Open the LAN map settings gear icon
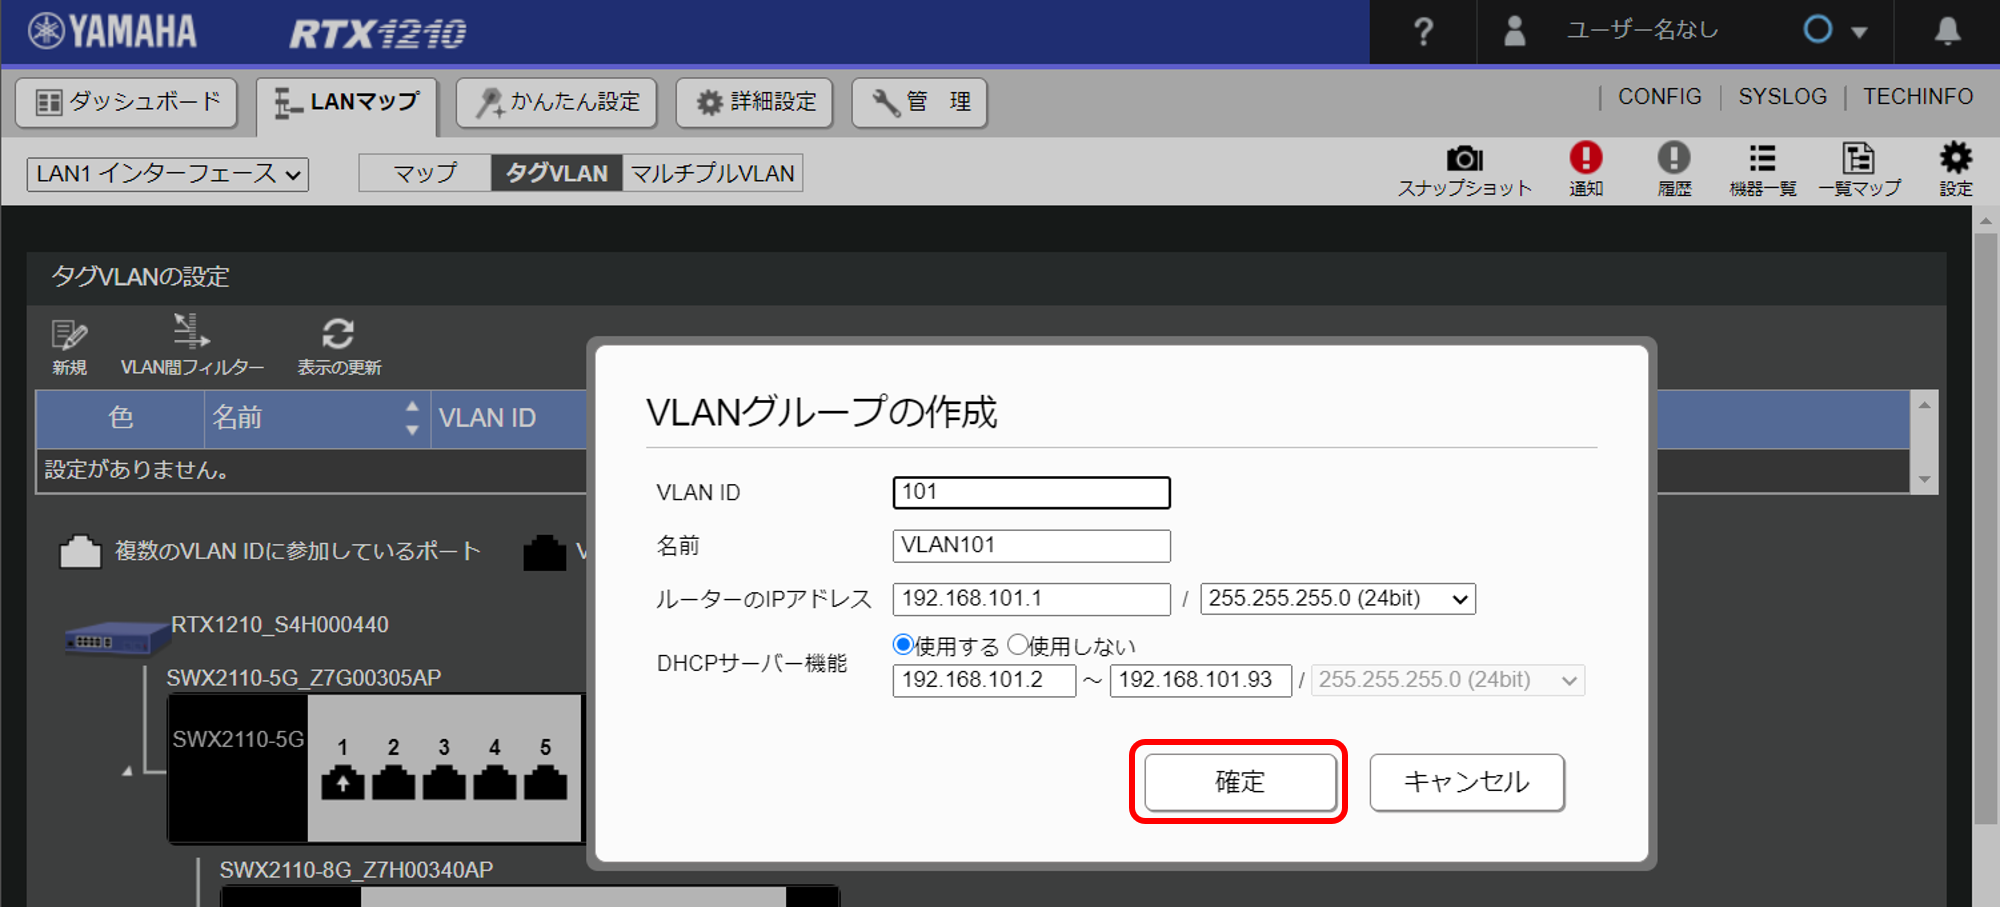This screenshot has width=2000, height=907. (1955, 158)
